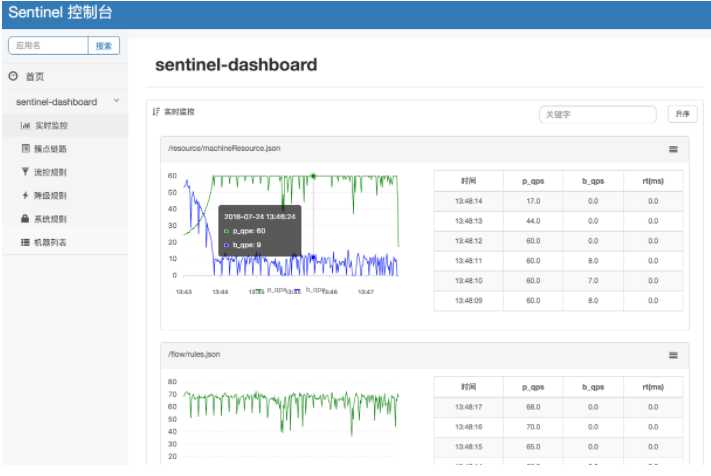Image resolution: width=711 pixels, height=476 pixels.
Task: Open 流控规则 via its funnel filter icon
Action: point(25,171)
